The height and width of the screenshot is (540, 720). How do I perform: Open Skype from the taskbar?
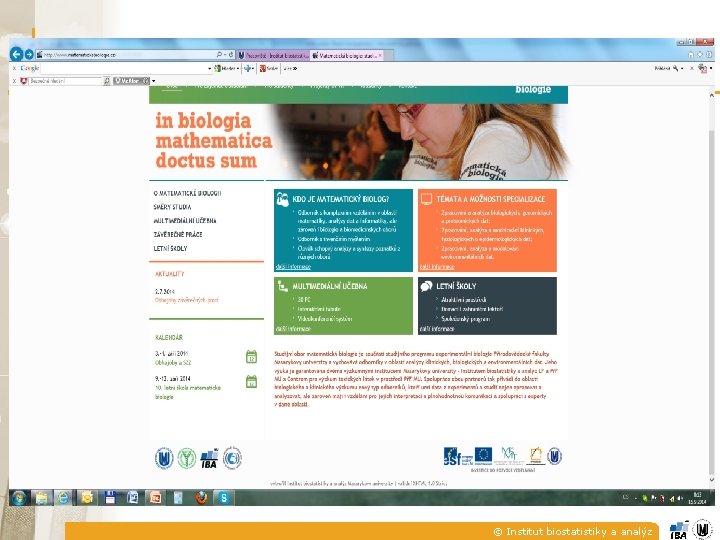tap(224, 498)
